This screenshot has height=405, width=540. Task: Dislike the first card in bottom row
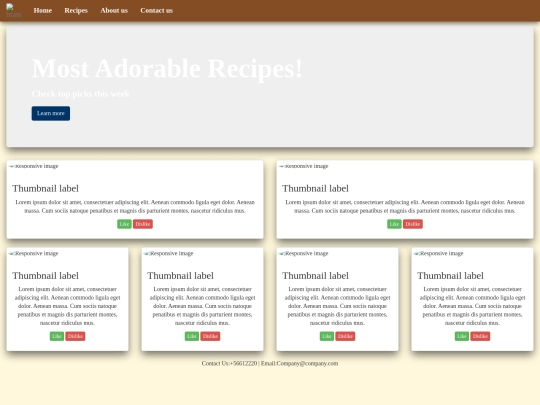coord(75,336)
